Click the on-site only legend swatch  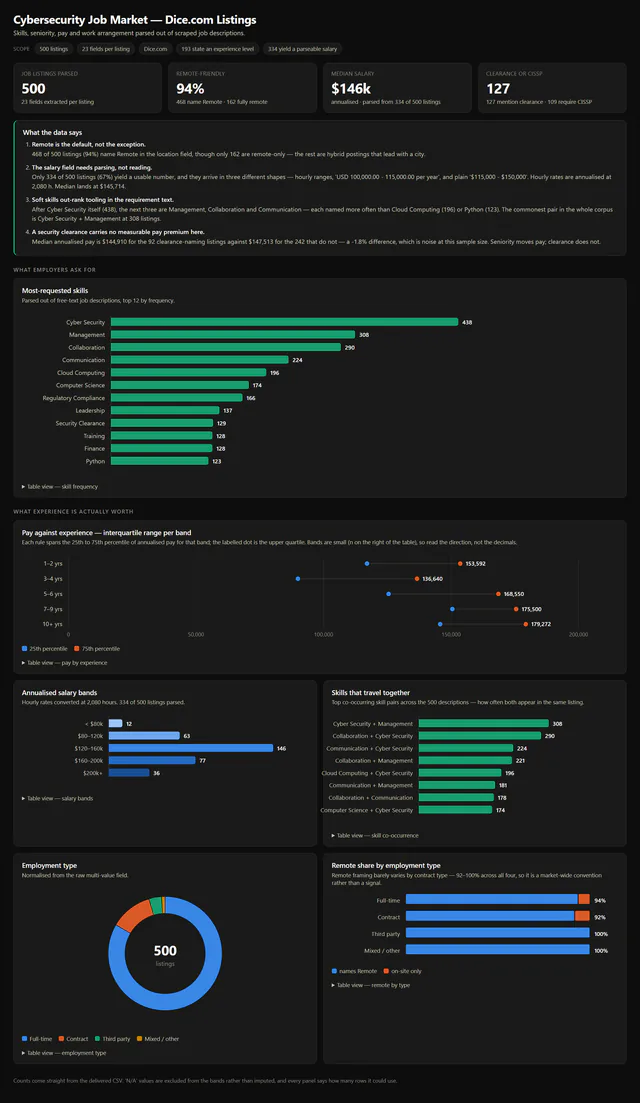click(x=386, y=971)
